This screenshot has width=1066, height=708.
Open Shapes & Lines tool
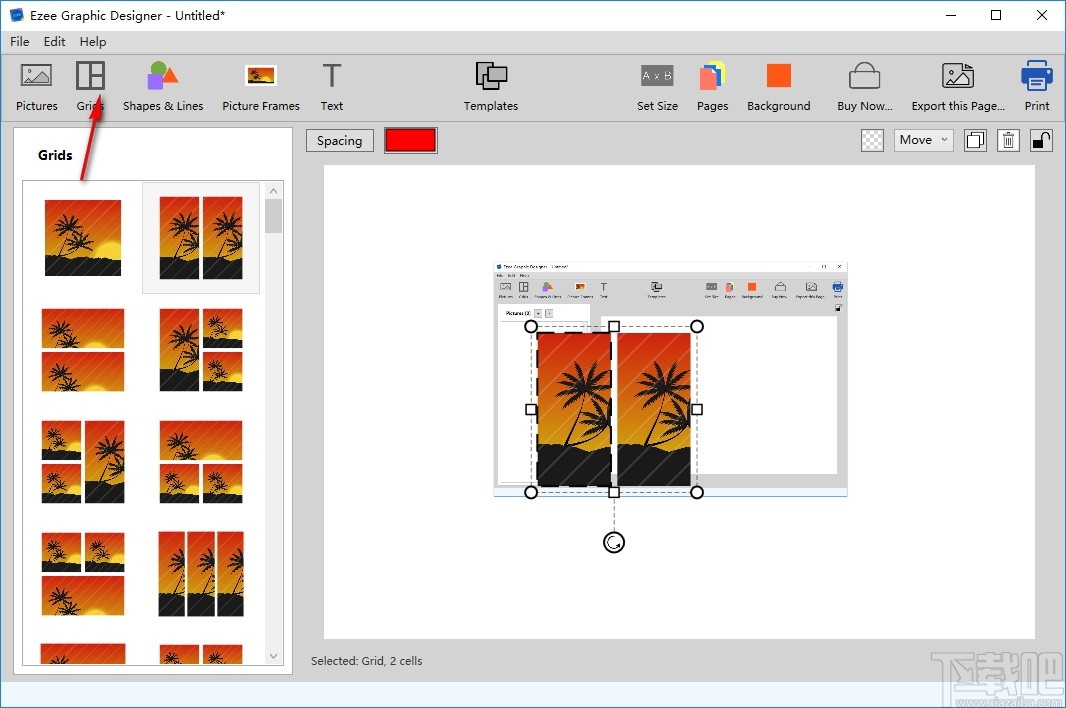coord(163,86)
